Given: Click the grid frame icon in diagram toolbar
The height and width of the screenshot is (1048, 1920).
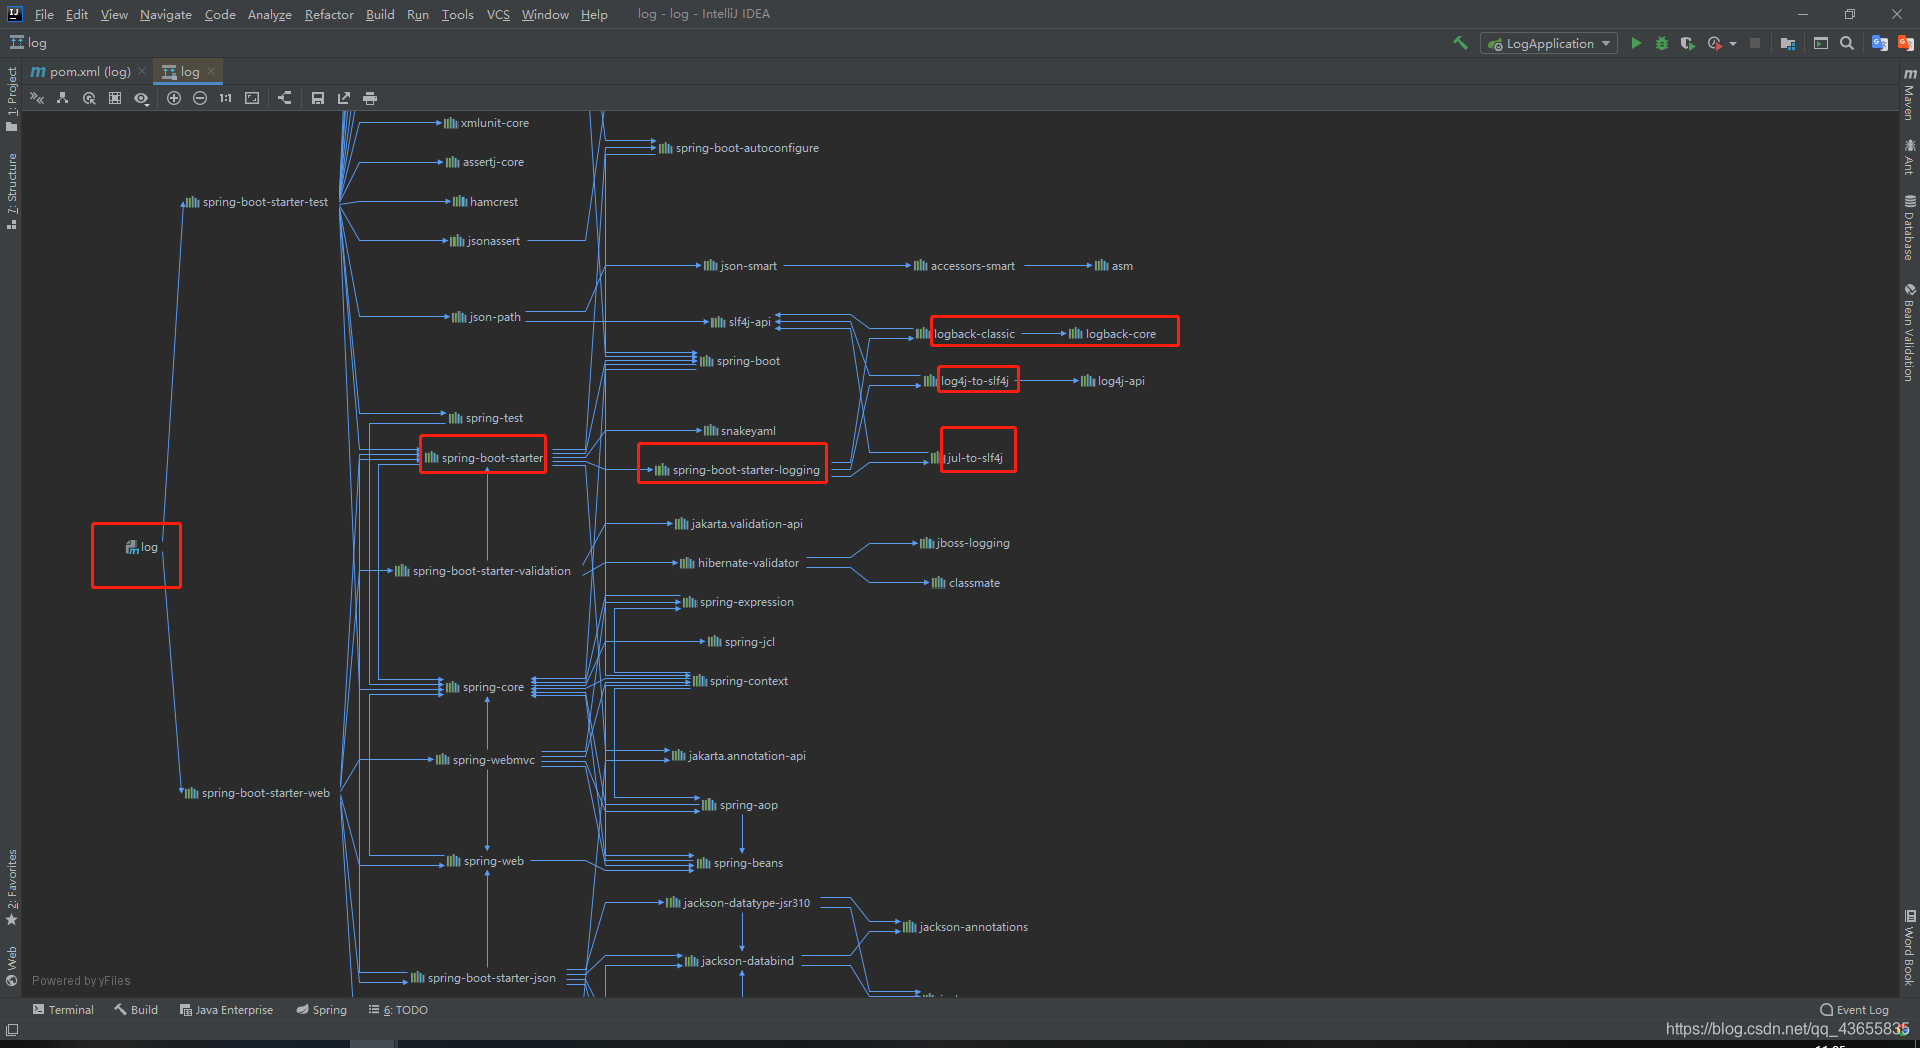Looking at the screenshot, I should click(x=115, y=98).
